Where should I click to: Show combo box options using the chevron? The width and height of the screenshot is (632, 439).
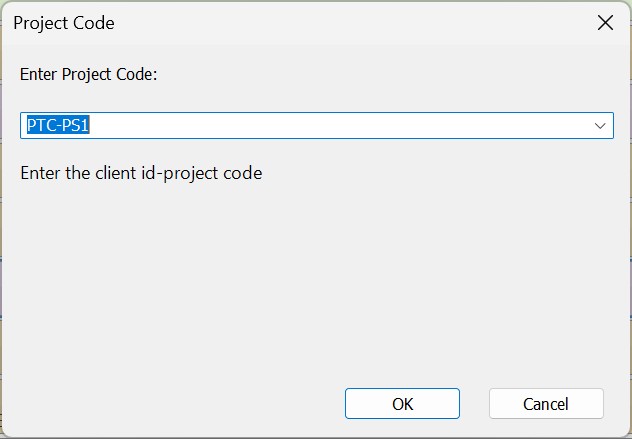(600, 126)
